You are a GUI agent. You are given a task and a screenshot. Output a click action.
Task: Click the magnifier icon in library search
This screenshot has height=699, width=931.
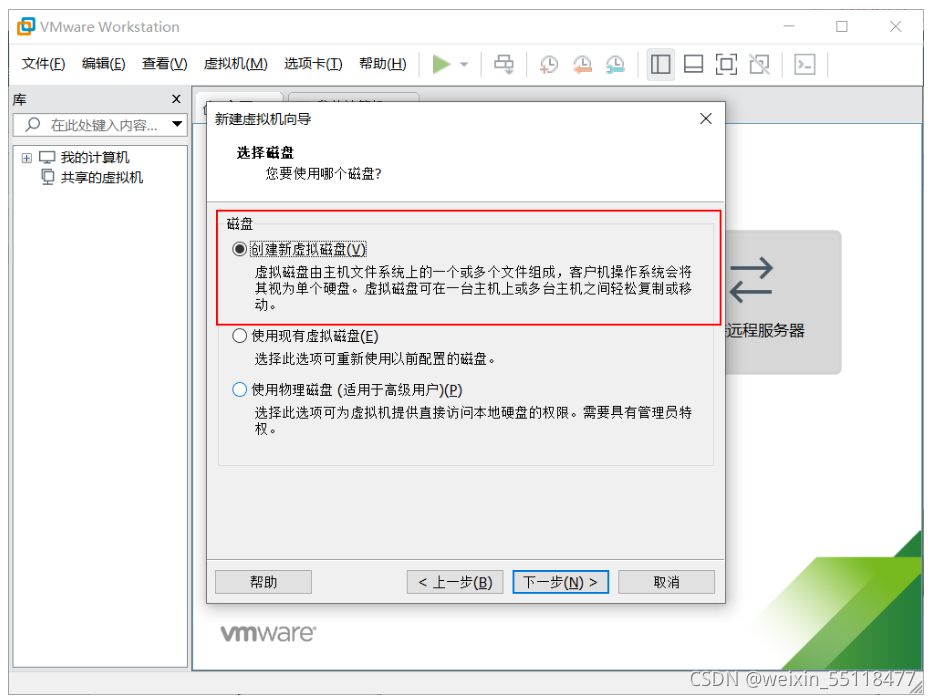(x=33, y=124)
